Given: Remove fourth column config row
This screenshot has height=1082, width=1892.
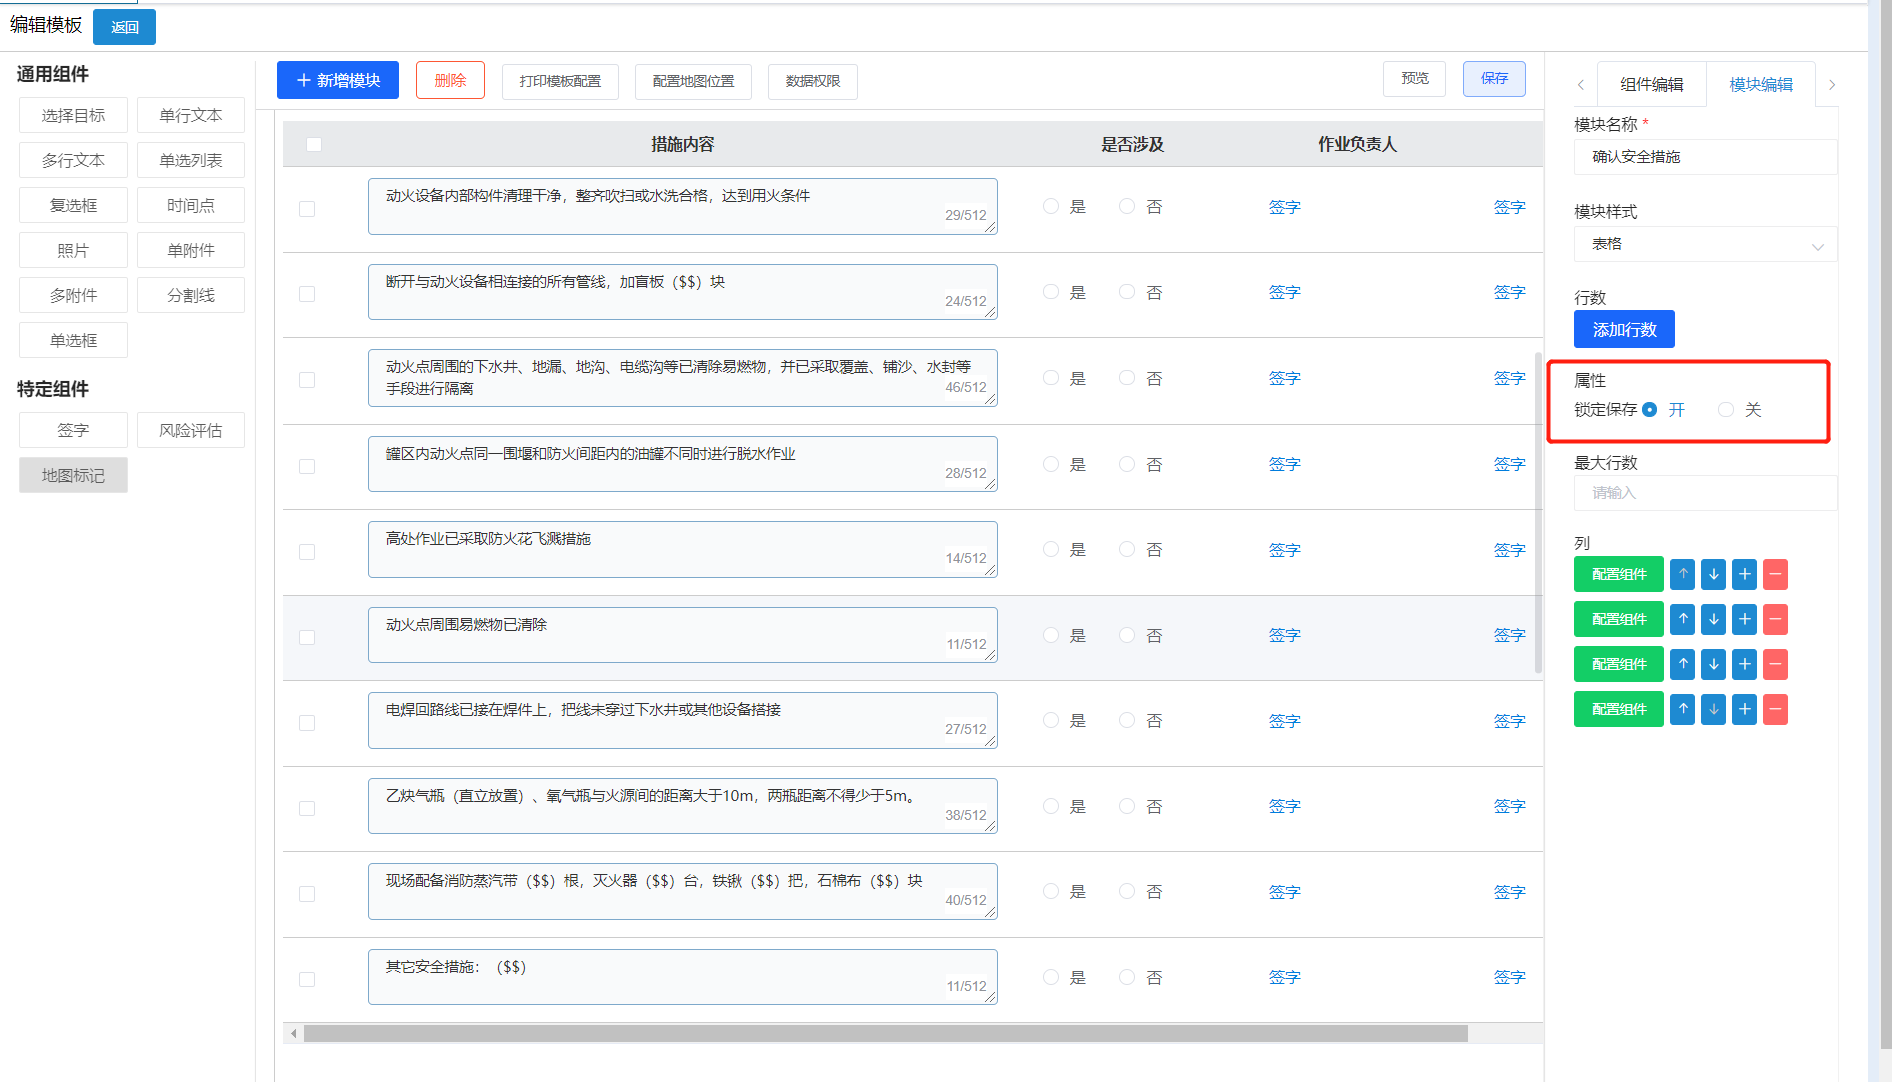Looking at the screenshot, I should click(x=1776, y=709).
